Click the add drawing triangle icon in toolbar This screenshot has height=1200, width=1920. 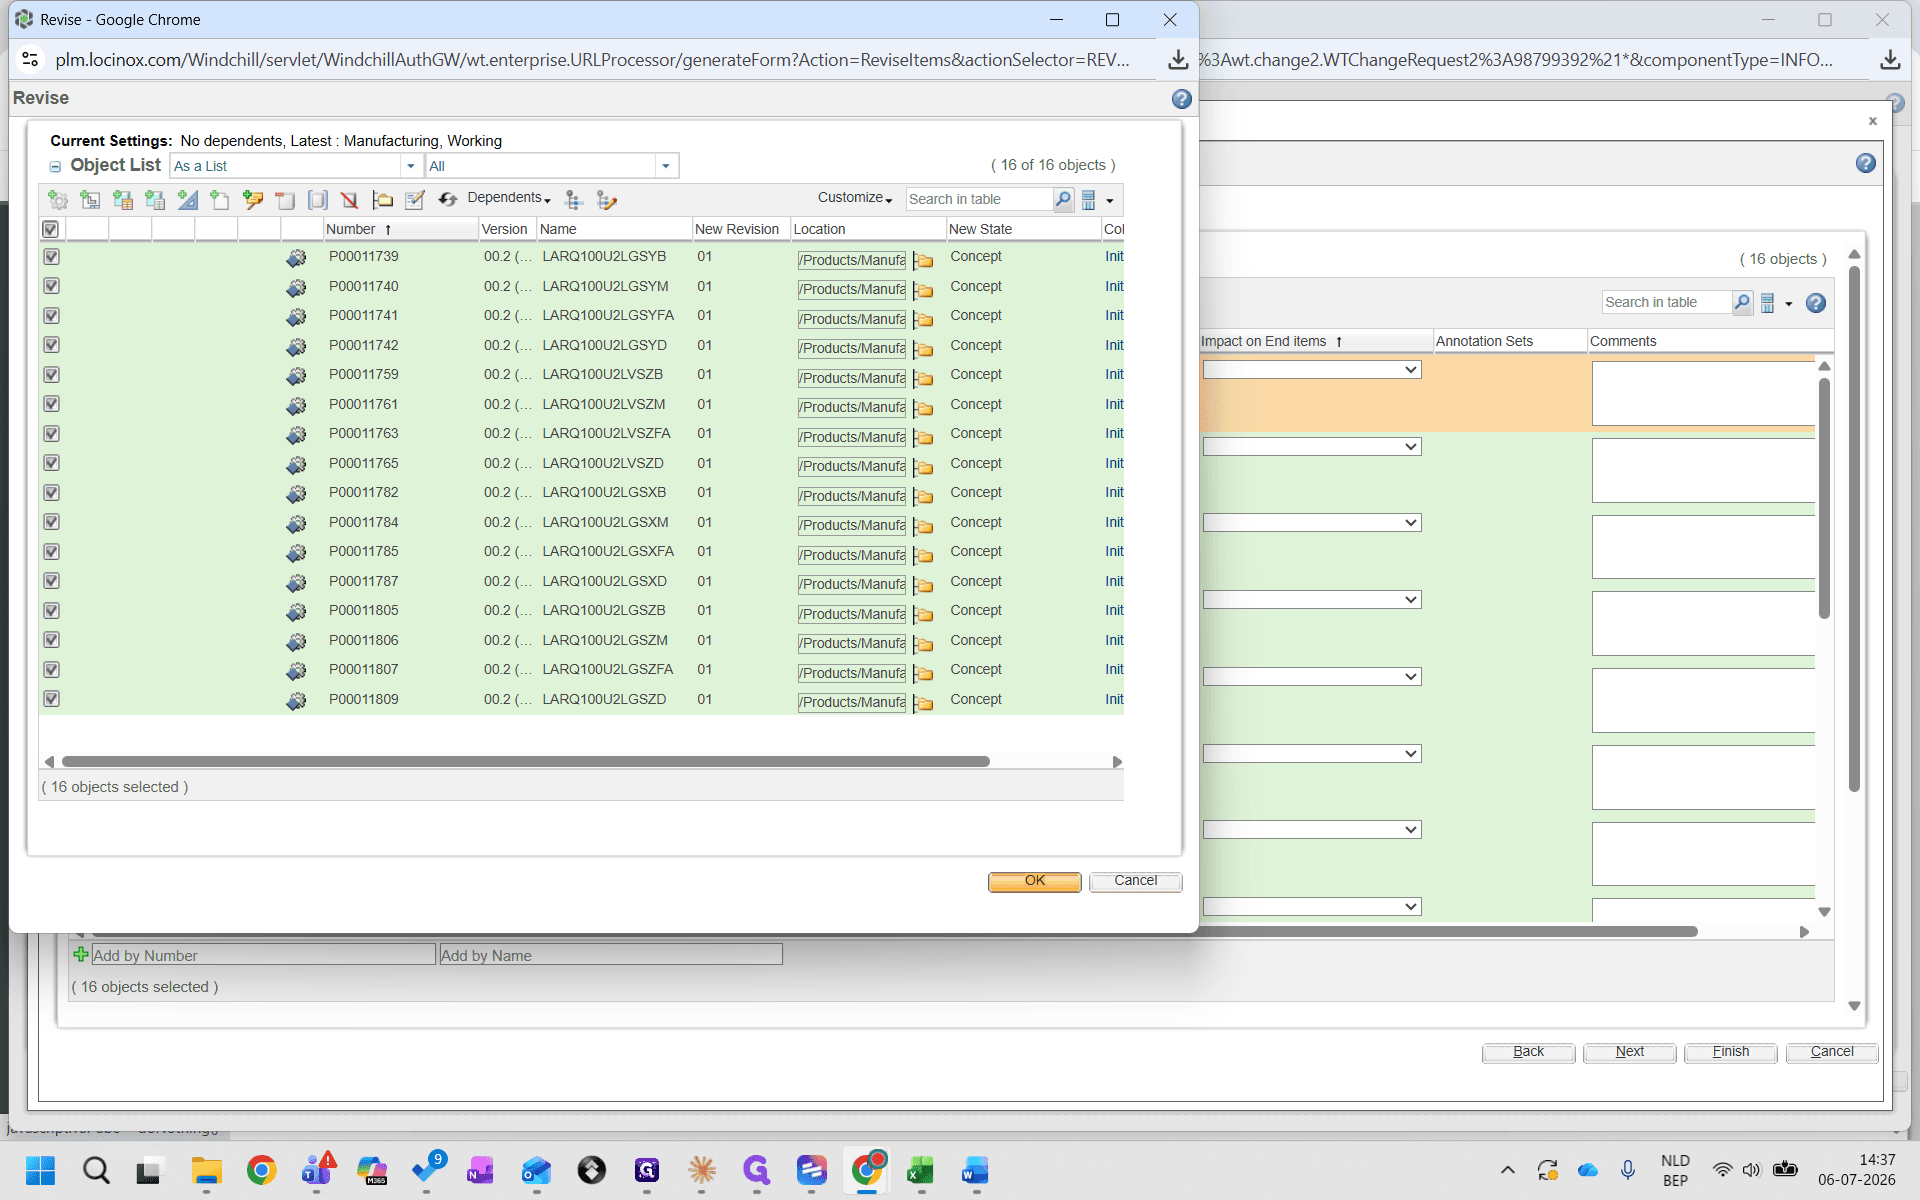[x=187, y=200]
